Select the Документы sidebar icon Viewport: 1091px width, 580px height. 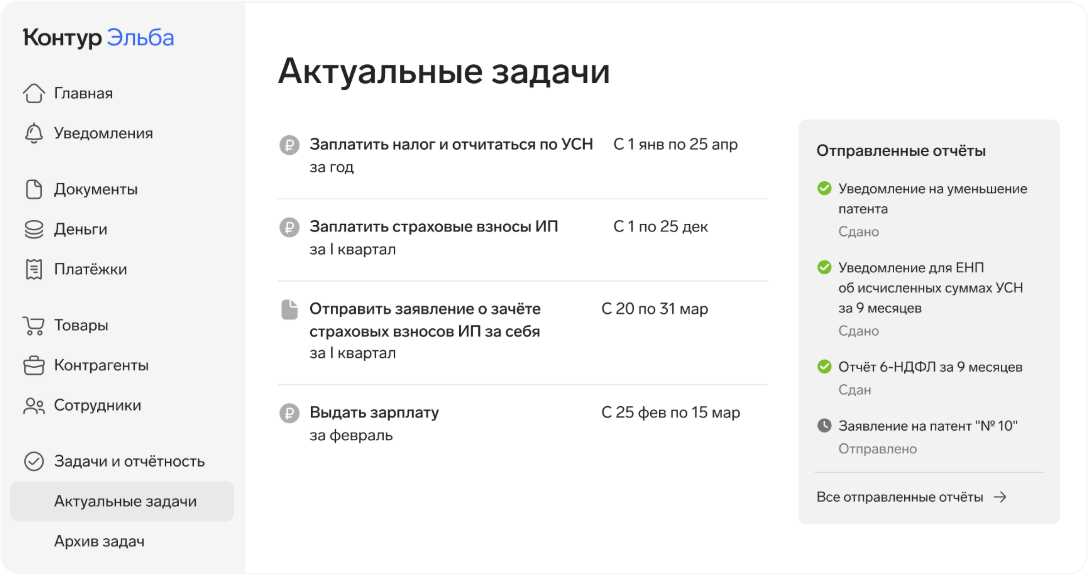pos(33,189)
